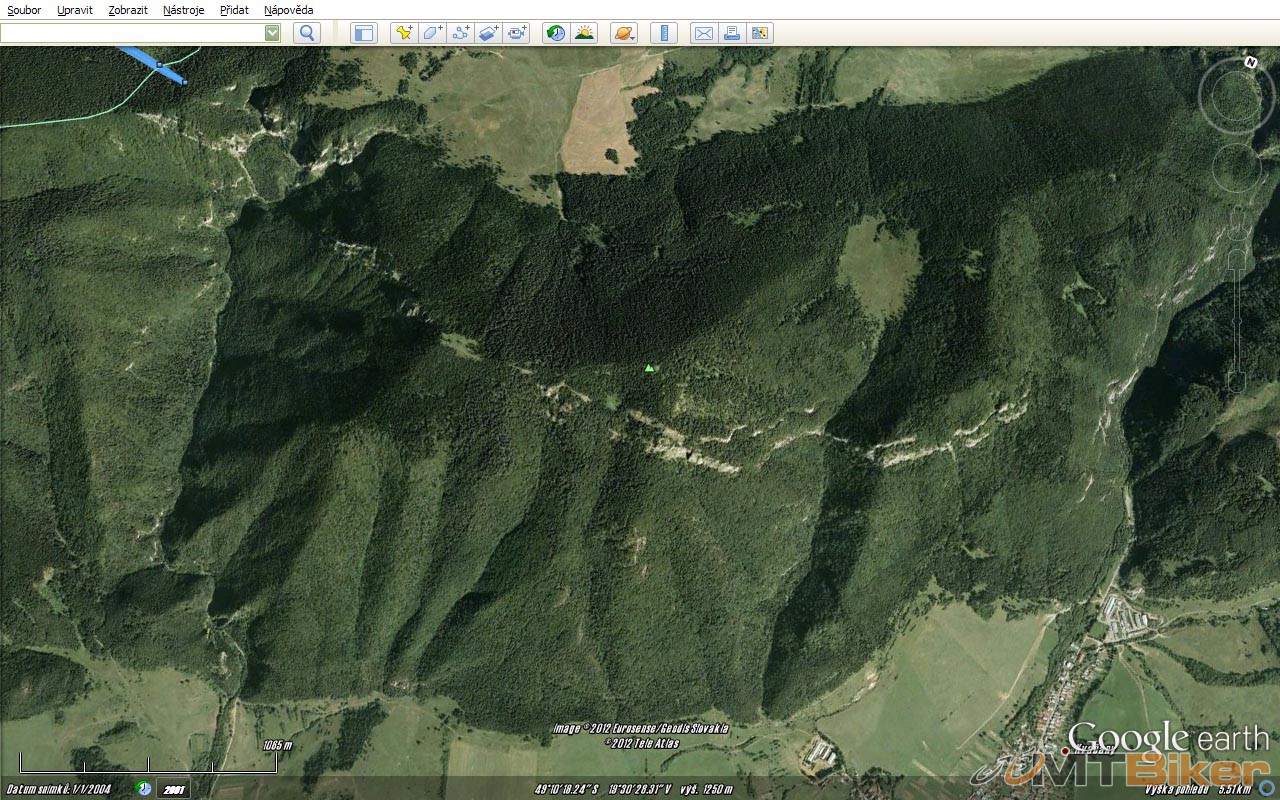The width and height of the screenshot is (1280, 800).
Task: Toggle the sidebar panel
Action: (x=364, y=33)
